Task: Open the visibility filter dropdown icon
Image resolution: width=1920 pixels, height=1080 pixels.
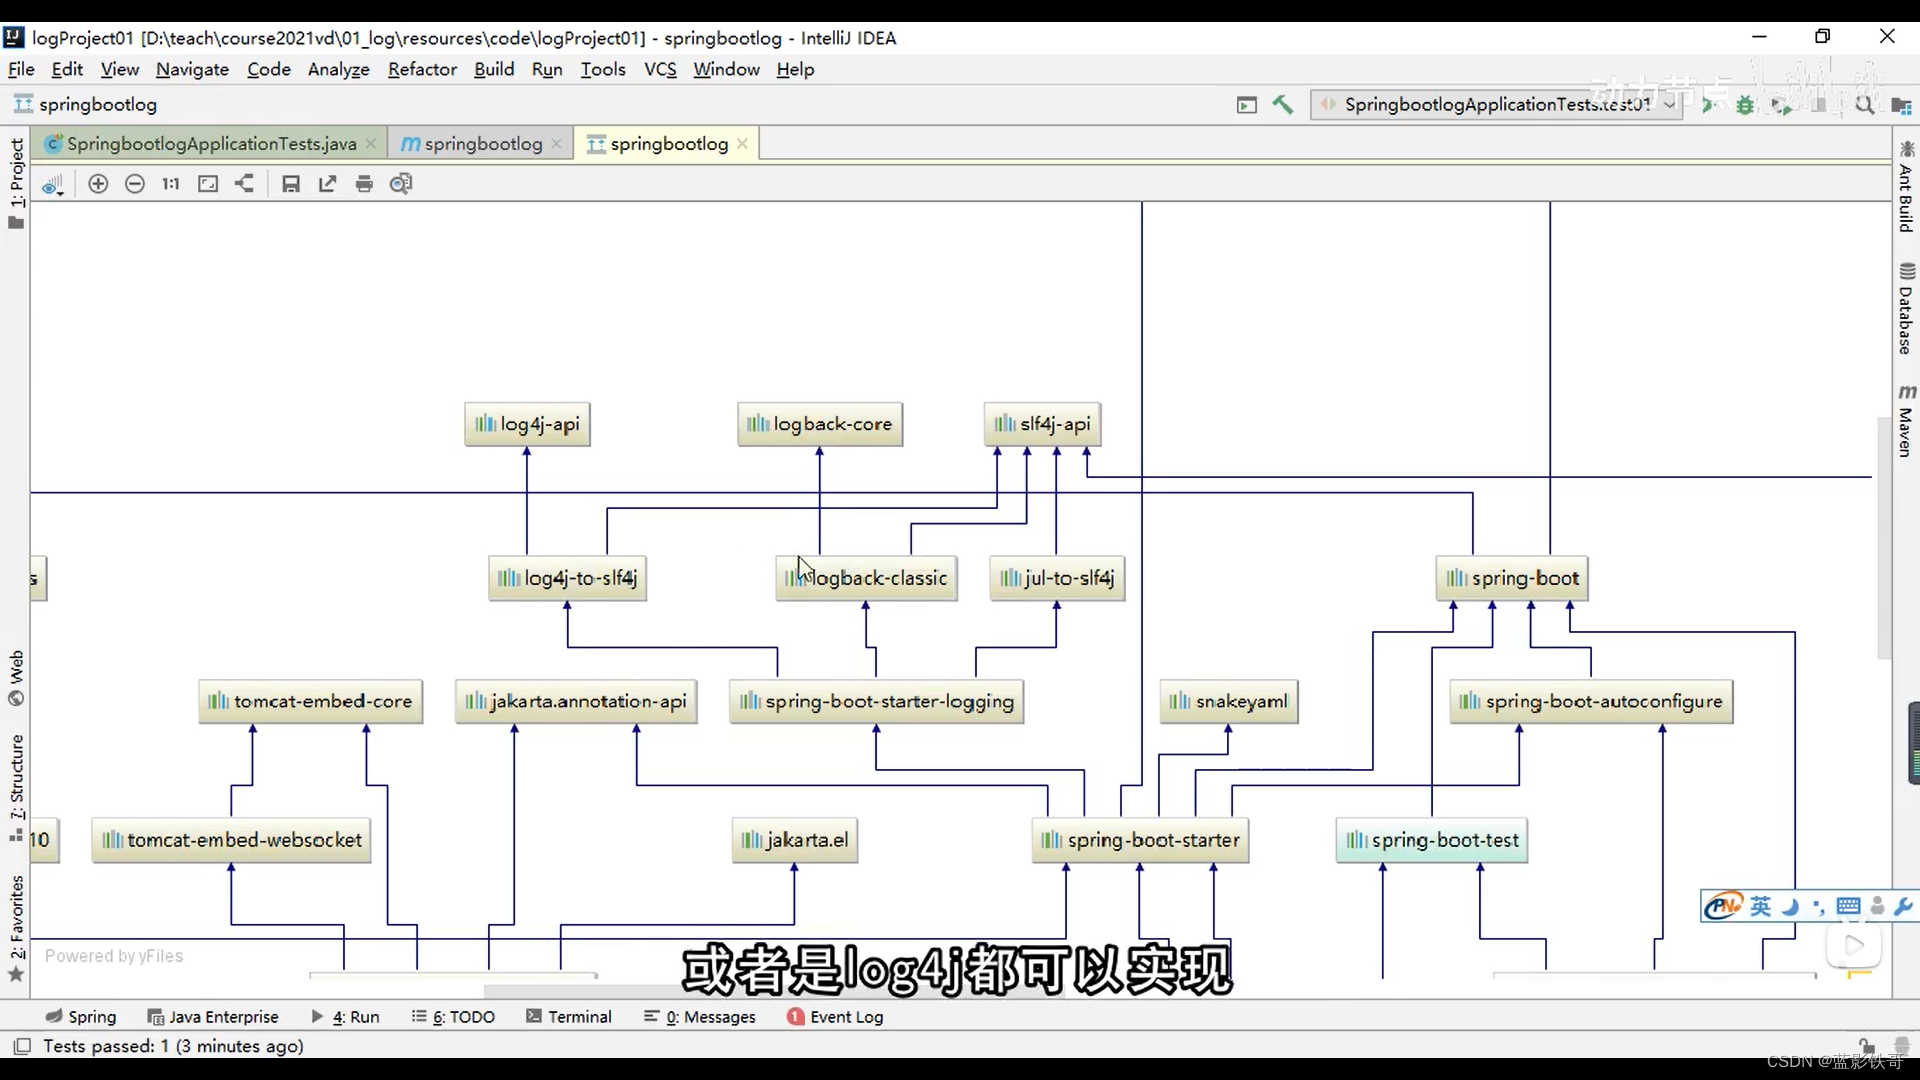Action: (53, 184)
